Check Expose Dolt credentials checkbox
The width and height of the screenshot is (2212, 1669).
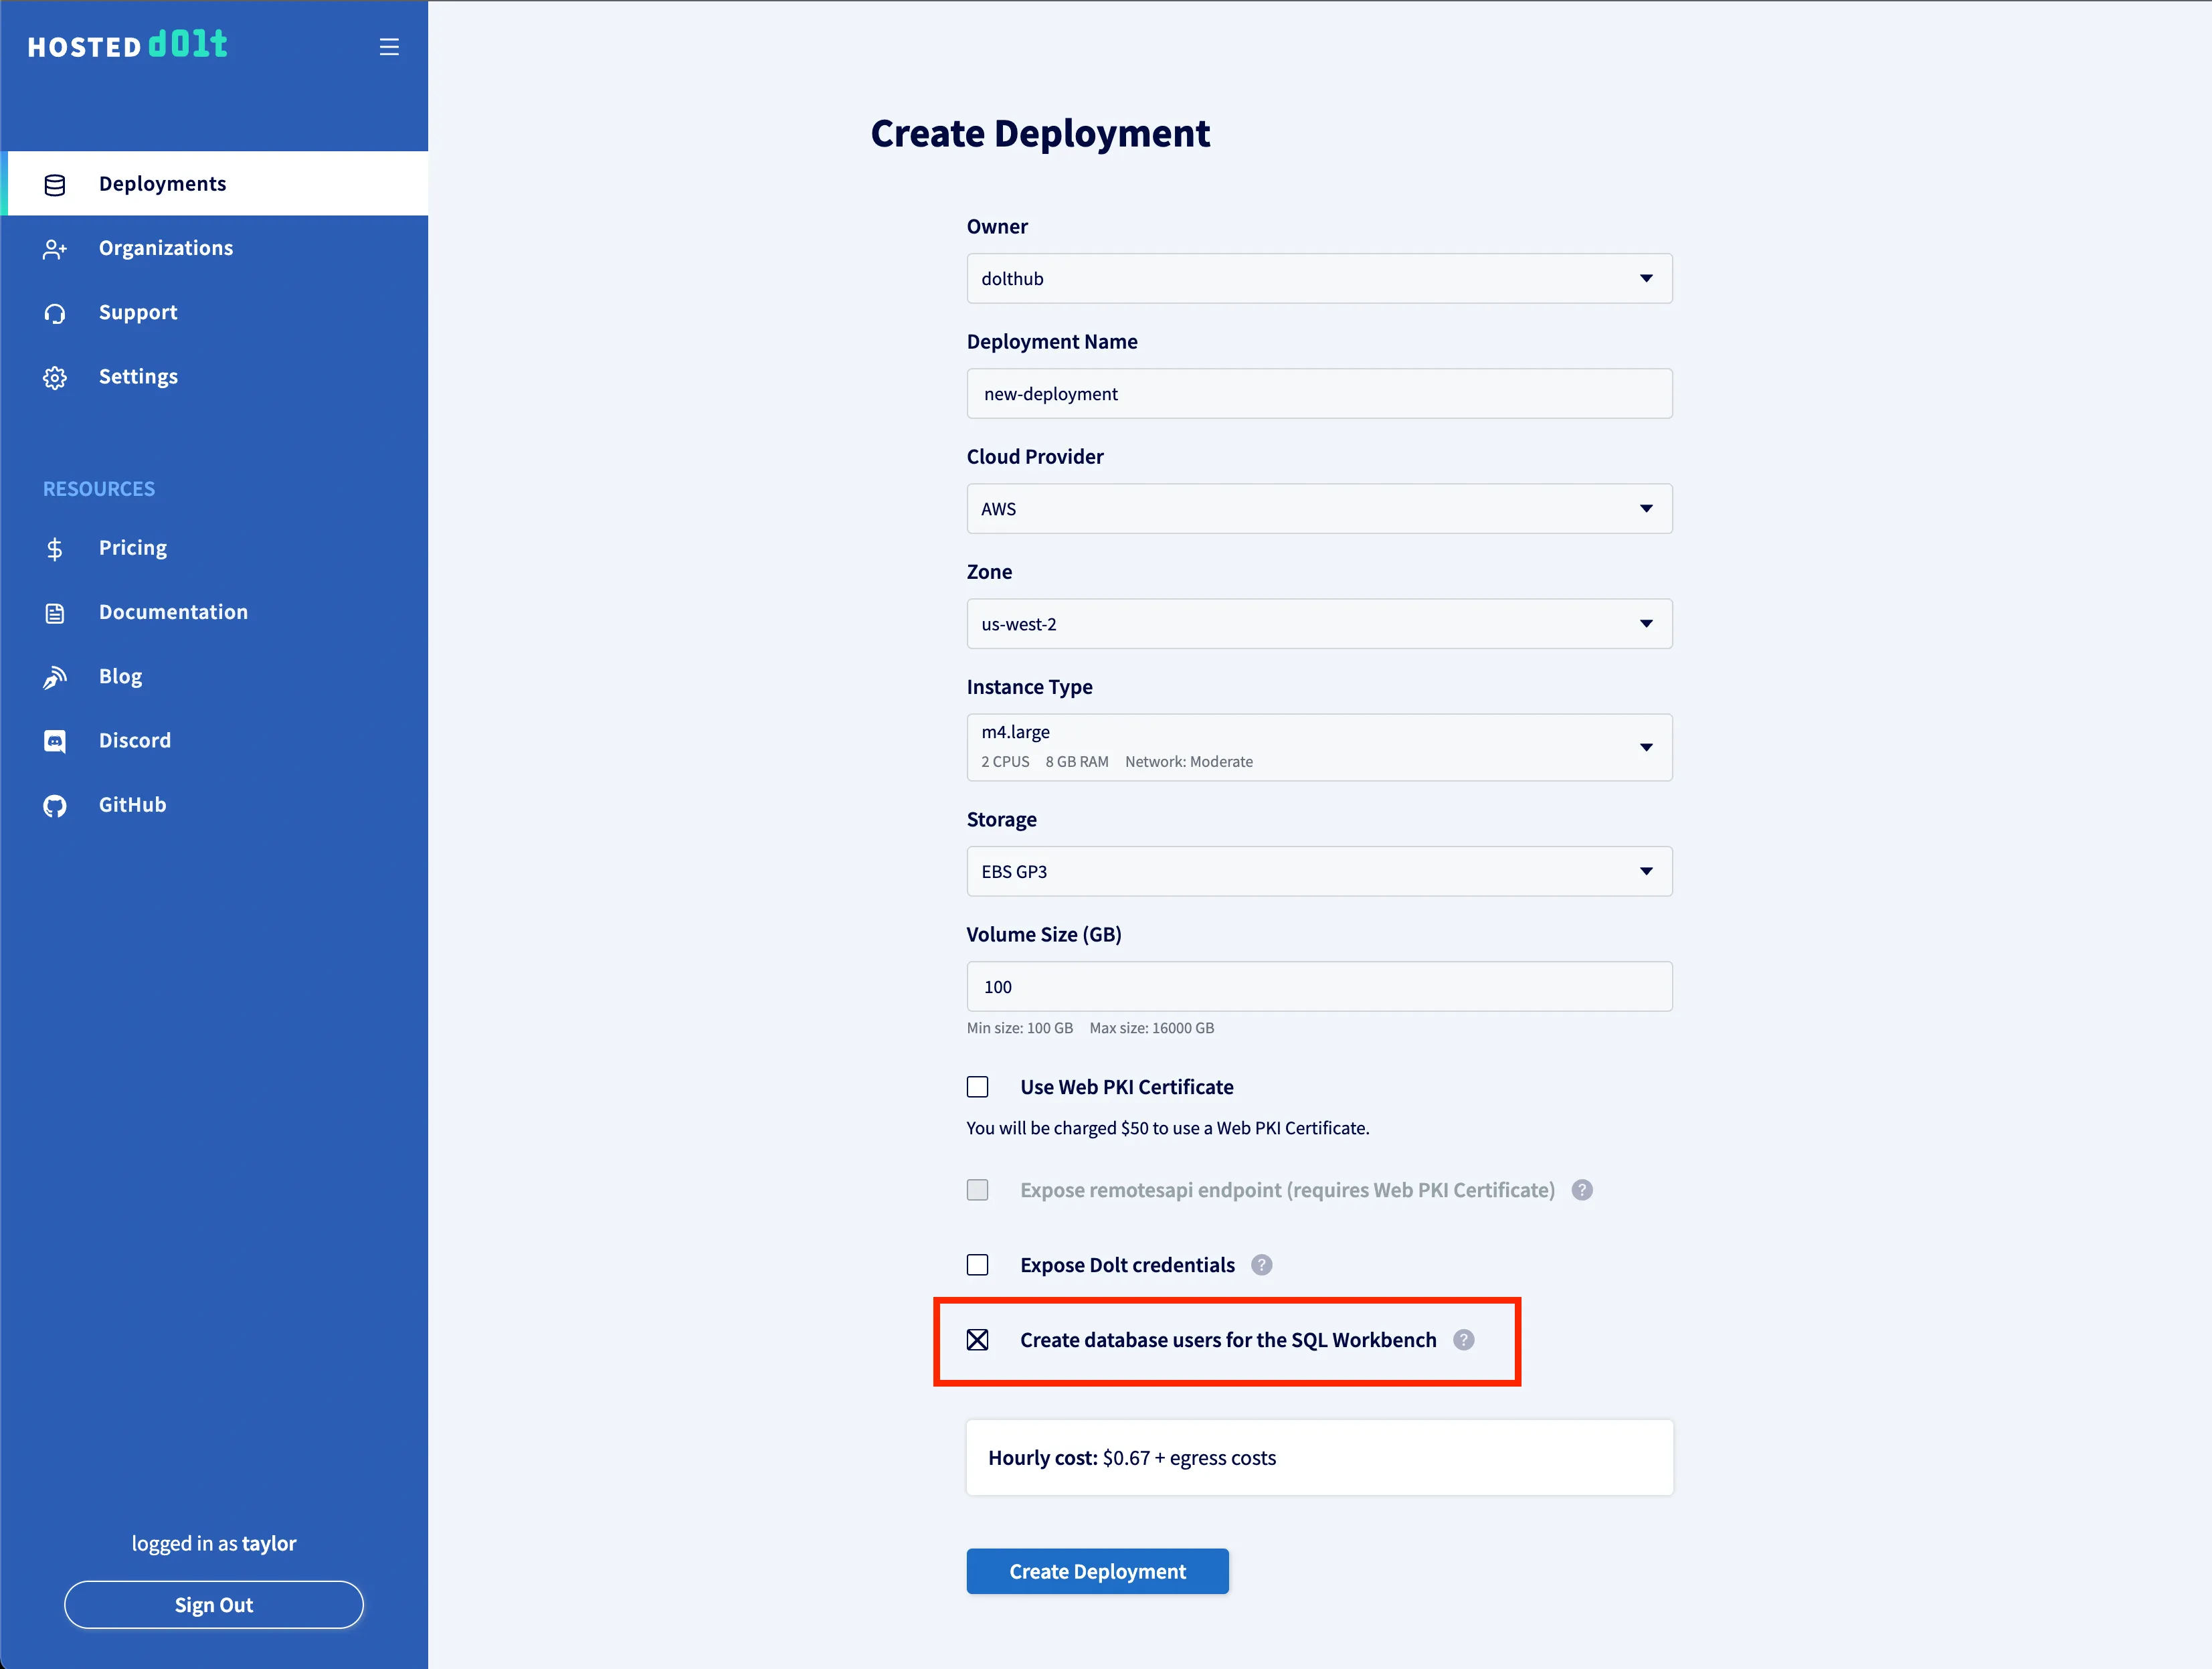pyautogui.click(x=978, y=1265)
